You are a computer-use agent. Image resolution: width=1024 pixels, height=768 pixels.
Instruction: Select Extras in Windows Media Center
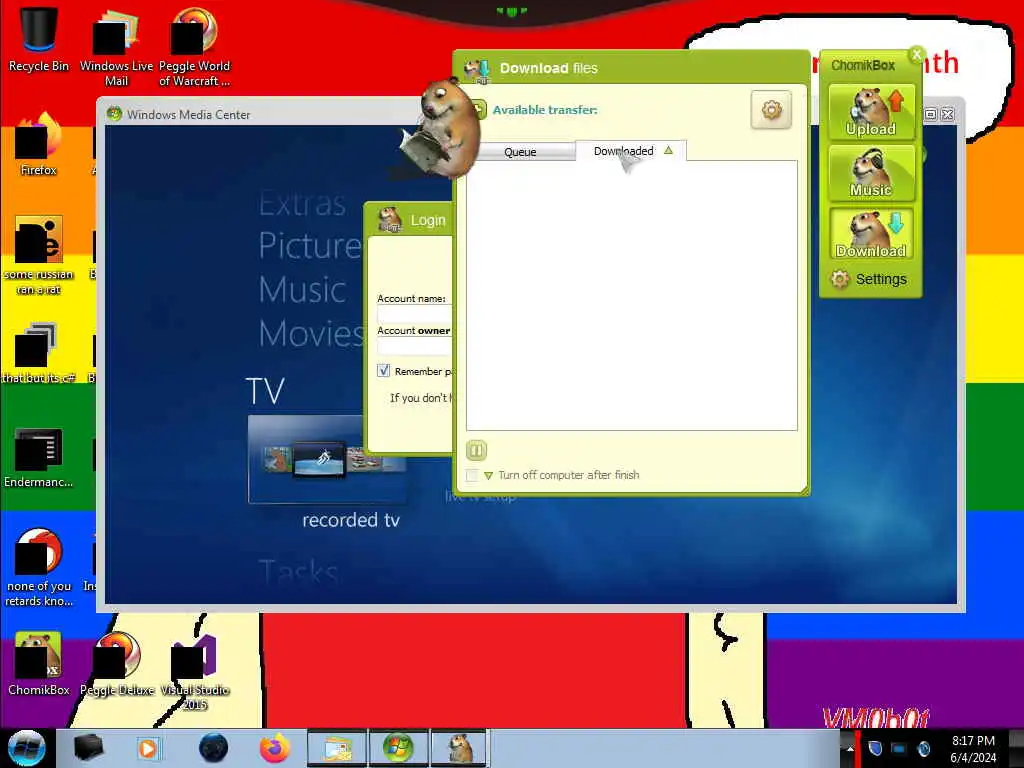coord(302,203)
